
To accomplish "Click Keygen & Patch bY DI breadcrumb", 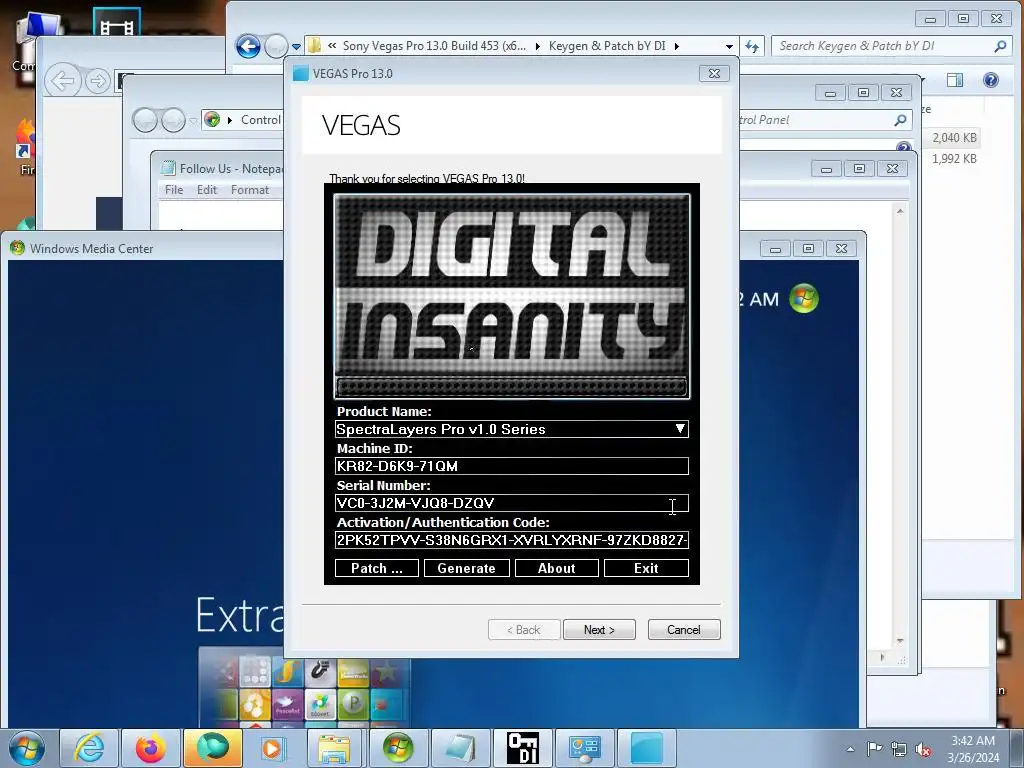I will 607,46.
